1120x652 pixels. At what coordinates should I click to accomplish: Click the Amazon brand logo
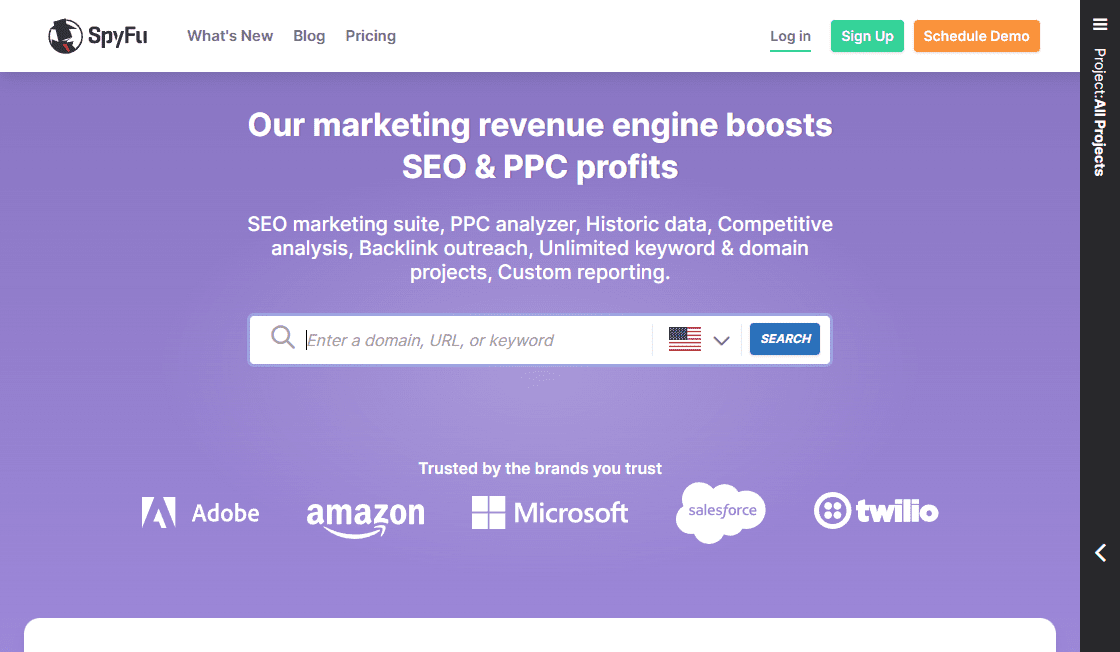pos(365,512)
